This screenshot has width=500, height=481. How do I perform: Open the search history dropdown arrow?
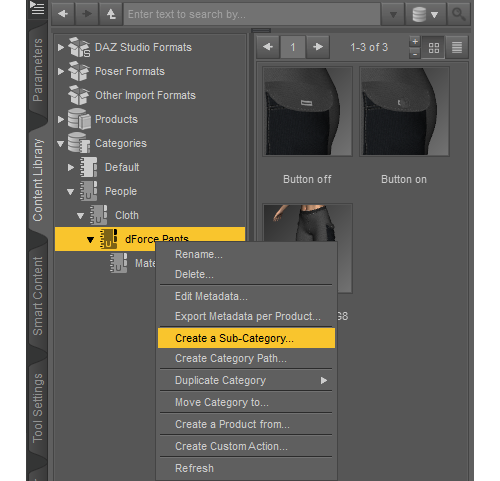click(393, 14)
